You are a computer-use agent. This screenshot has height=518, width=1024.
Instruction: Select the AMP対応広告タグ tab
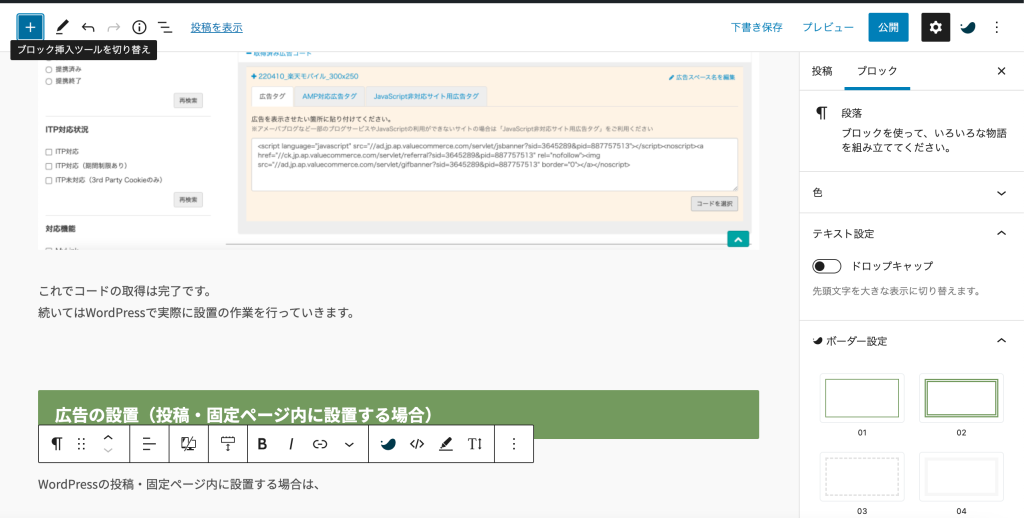pos(329,96)
